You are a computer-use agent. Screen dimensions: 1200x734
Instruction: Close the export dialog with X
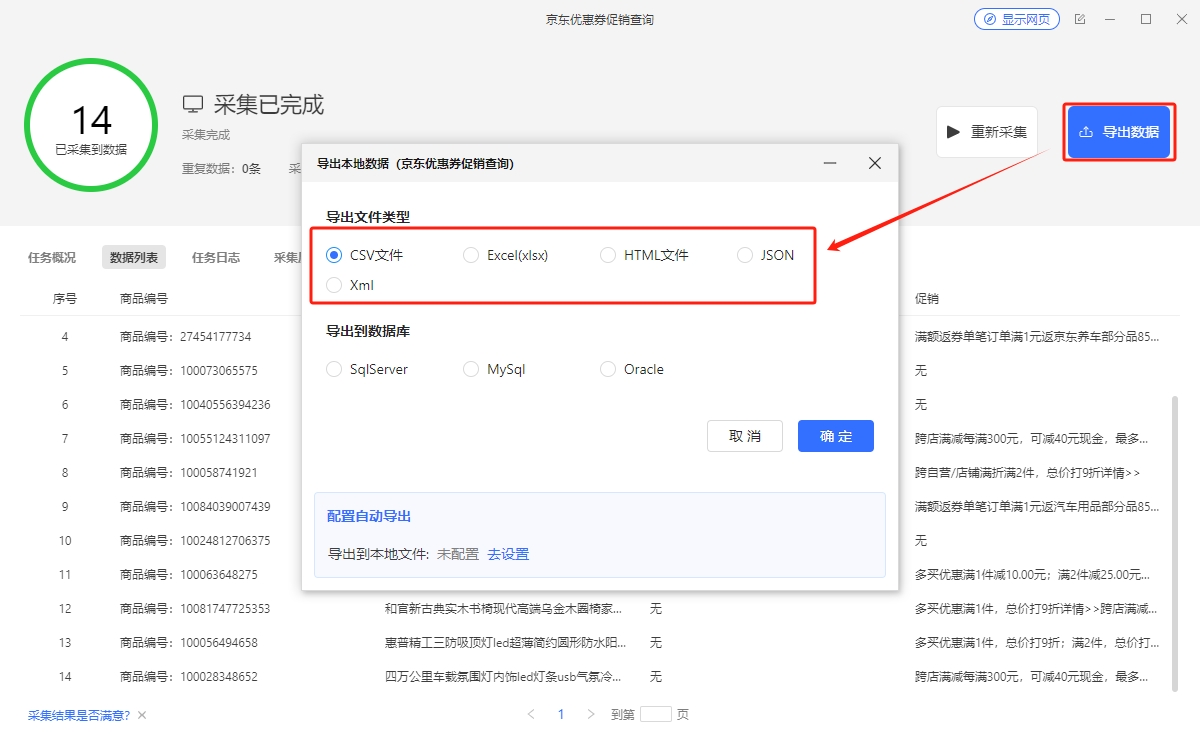[875, 163]
